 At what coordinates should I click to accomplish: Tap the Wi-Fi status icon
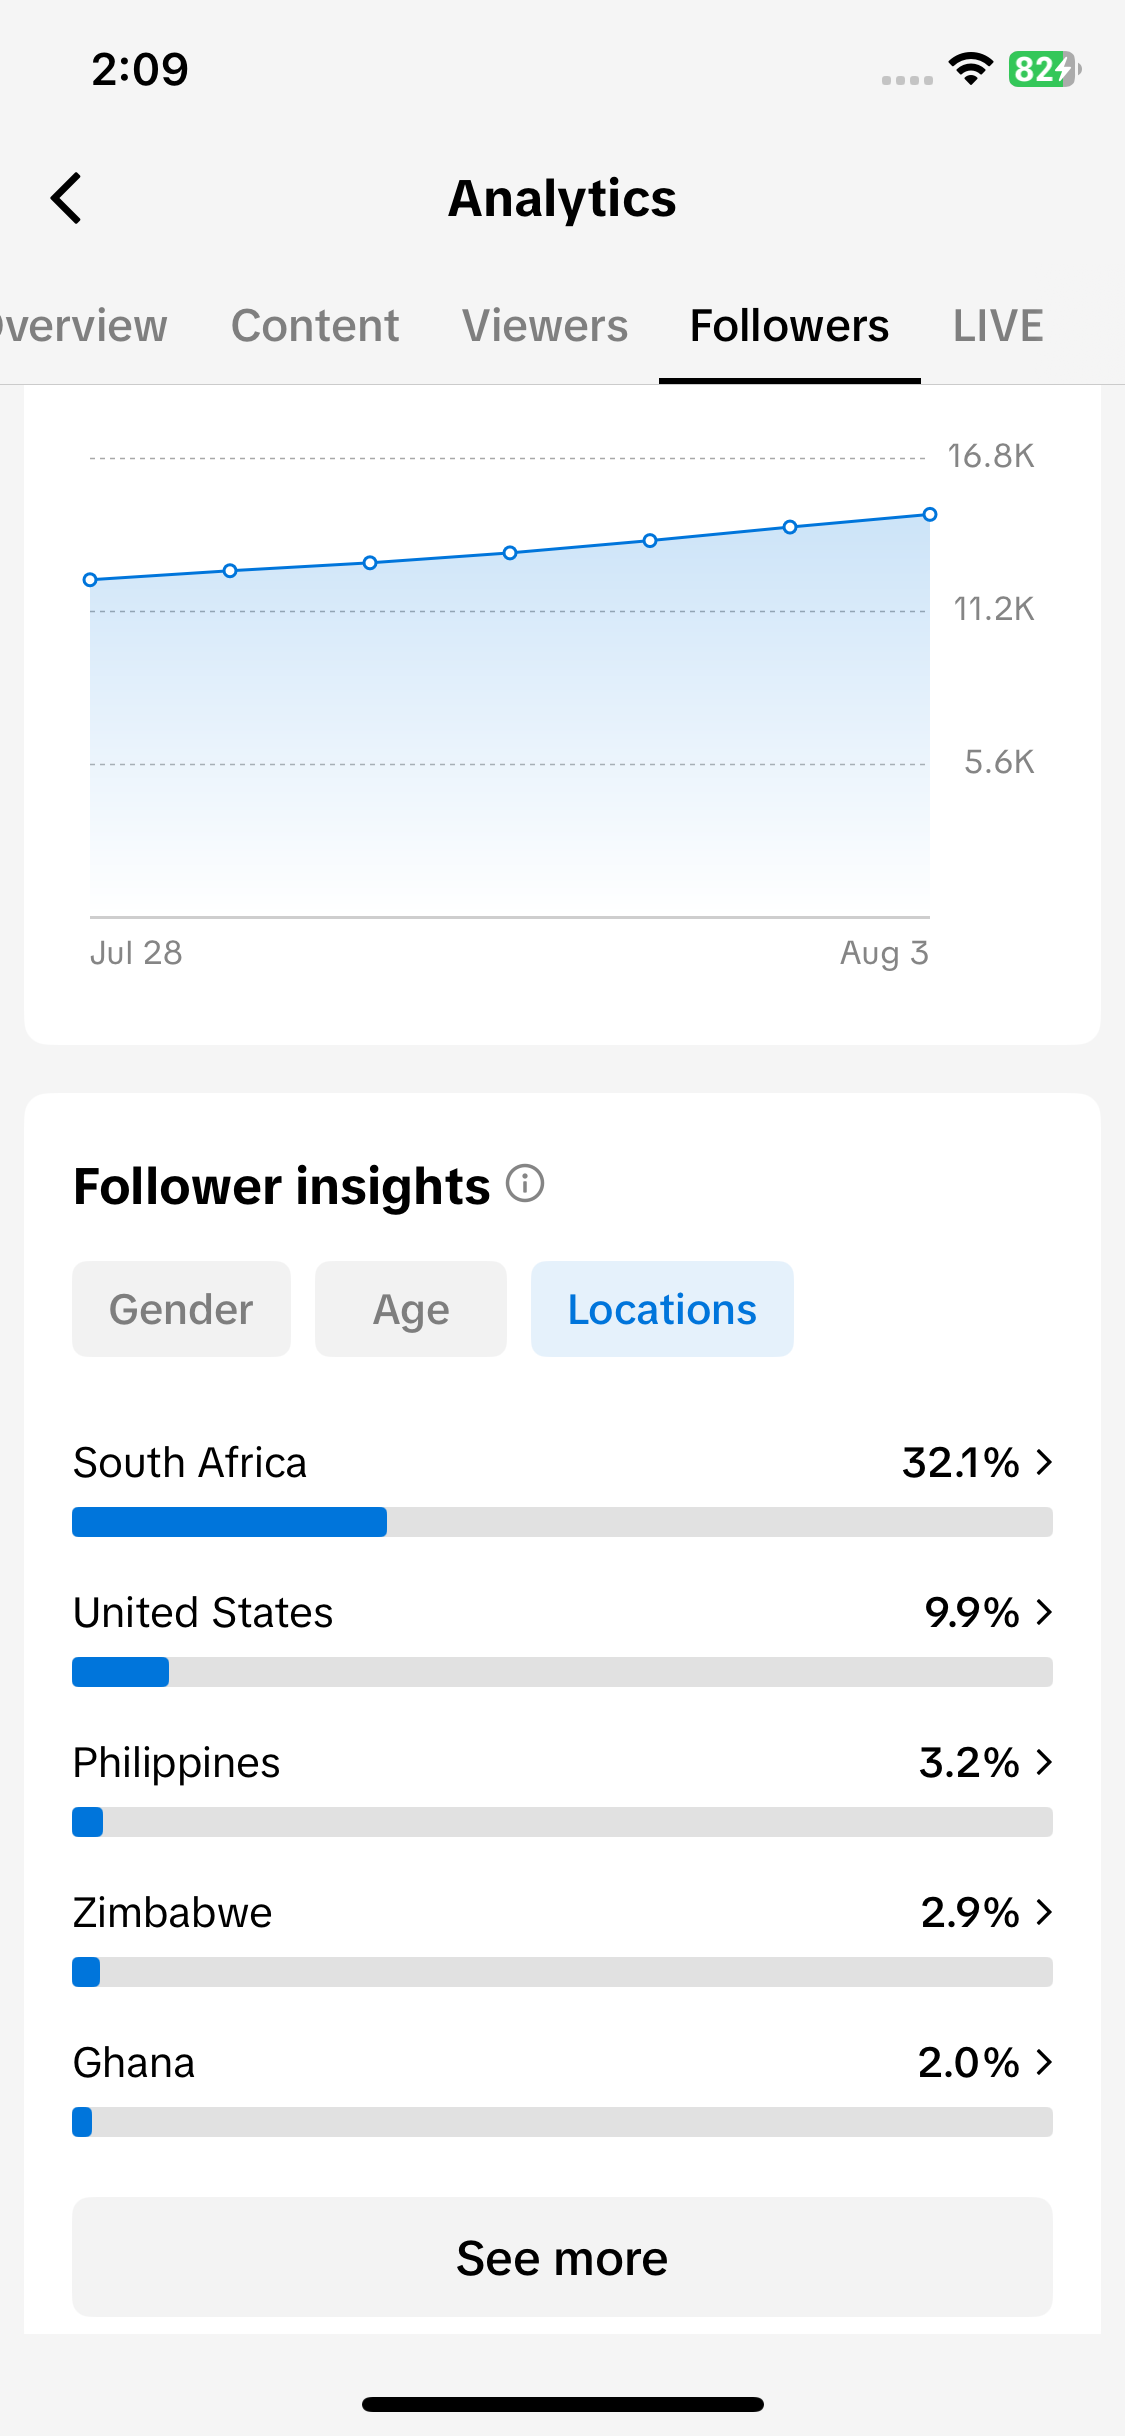pos(970,69)
